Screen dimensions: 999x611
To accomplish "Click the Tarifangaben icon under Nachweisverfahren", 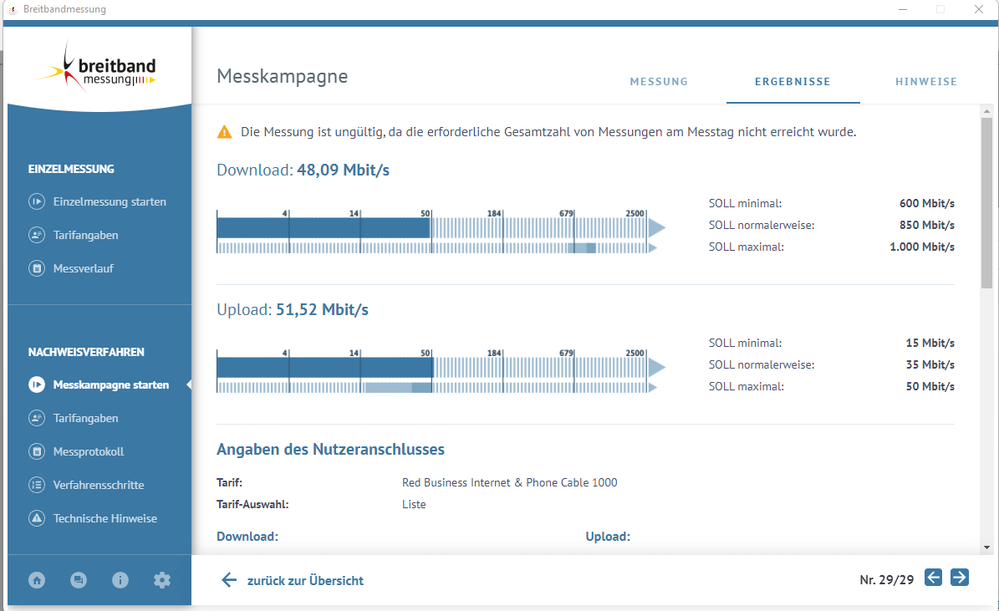I will (x=37, y=418).
